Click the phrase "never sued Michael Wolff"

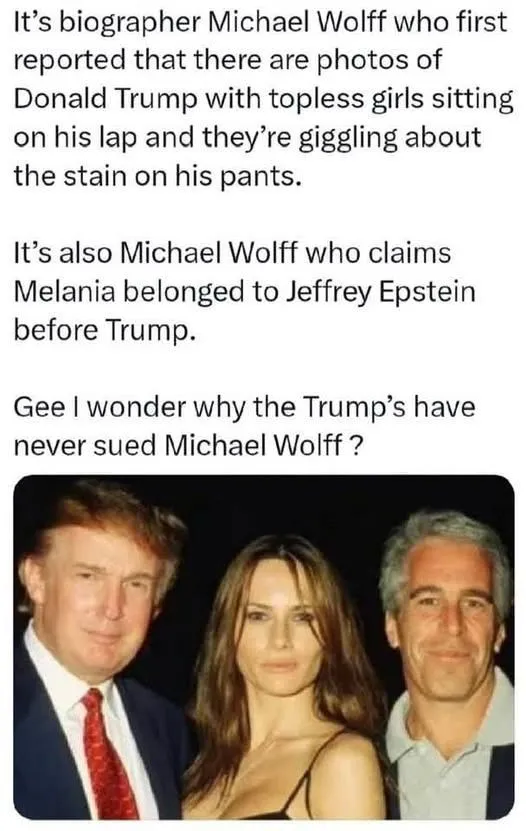pyautogui.click(x=178, y=445)
